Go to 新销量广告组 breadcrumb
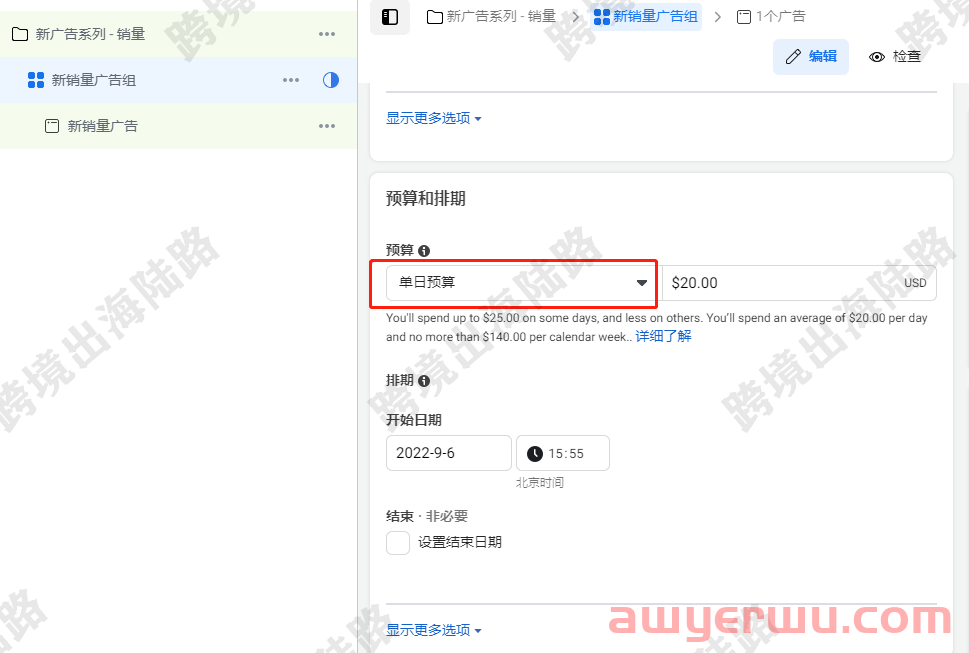The height and width of the screenshot is (653, 969). [x=646, y=17]
